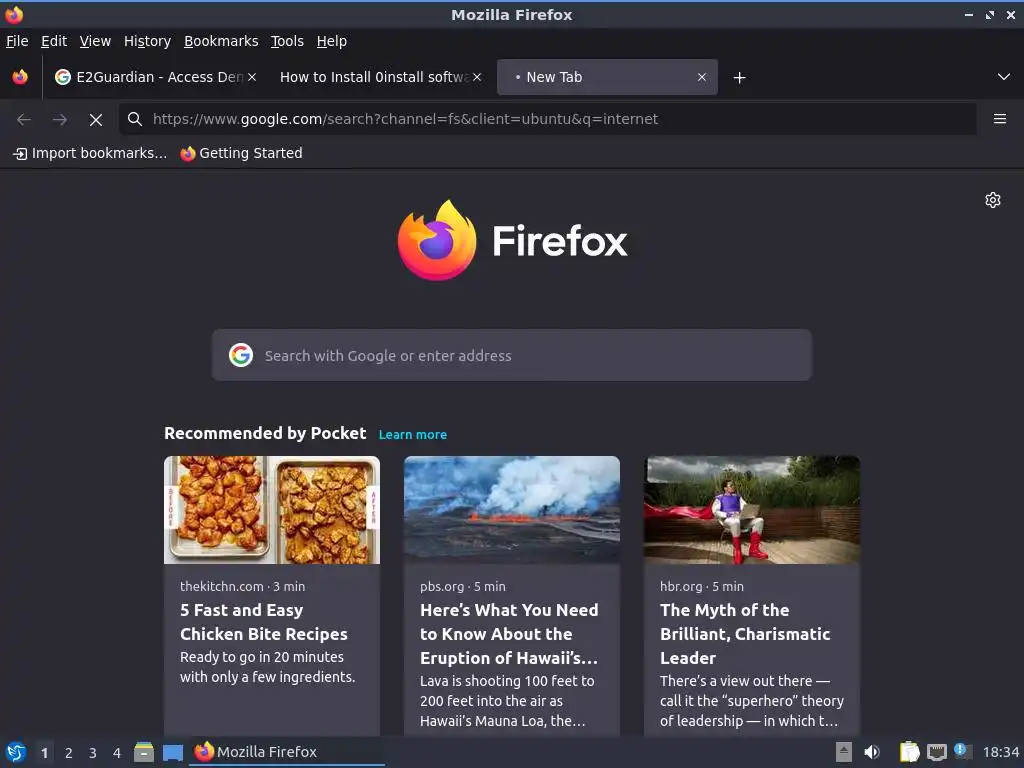Viewport: 1024px width, 768px height.
Task: Click Learn more link beside Pocket
Action: pyautogui.click(x=413, y=434)
